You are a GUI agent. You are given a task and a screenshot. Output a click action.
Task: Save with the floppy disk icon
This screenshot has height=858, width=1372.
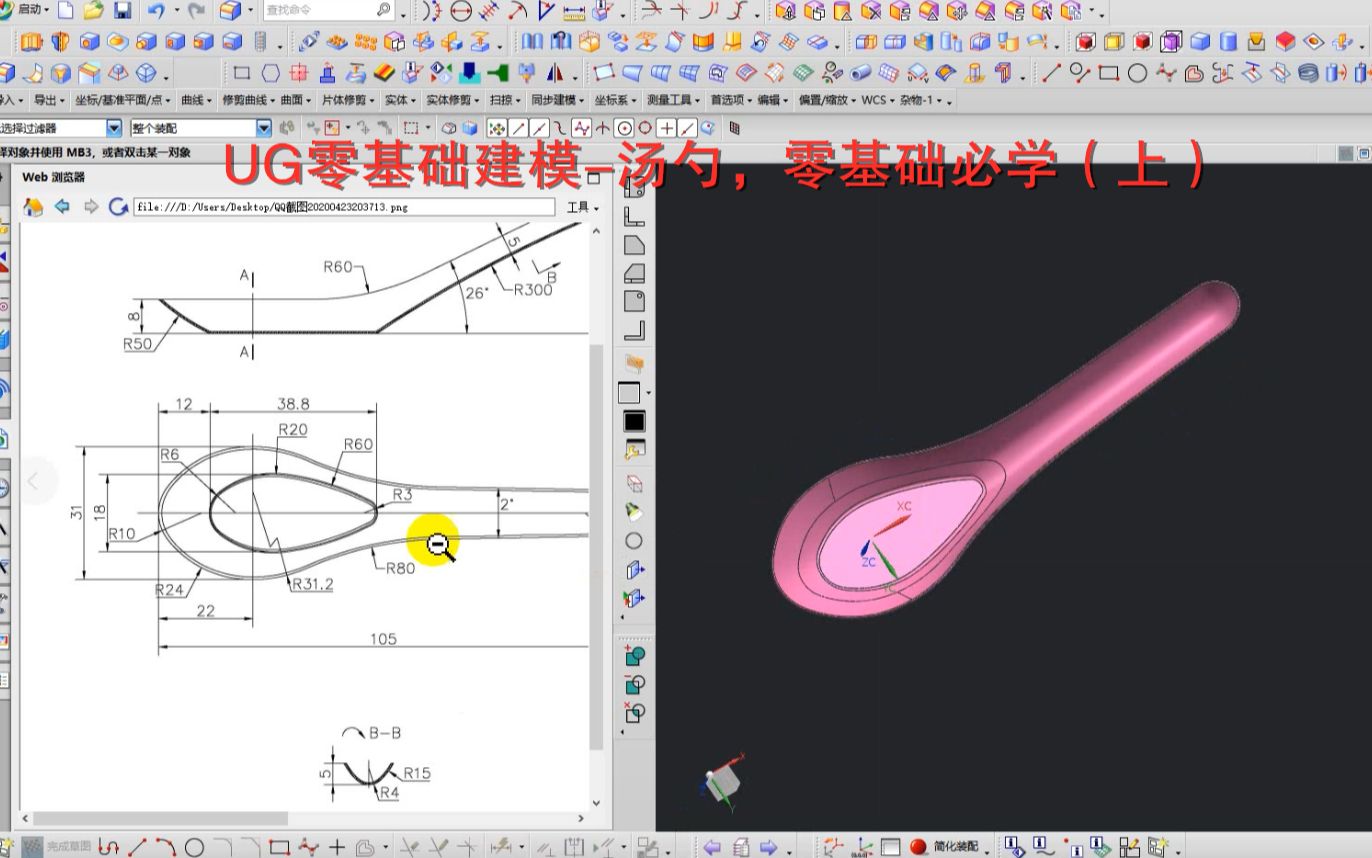(x=122, y=11)
